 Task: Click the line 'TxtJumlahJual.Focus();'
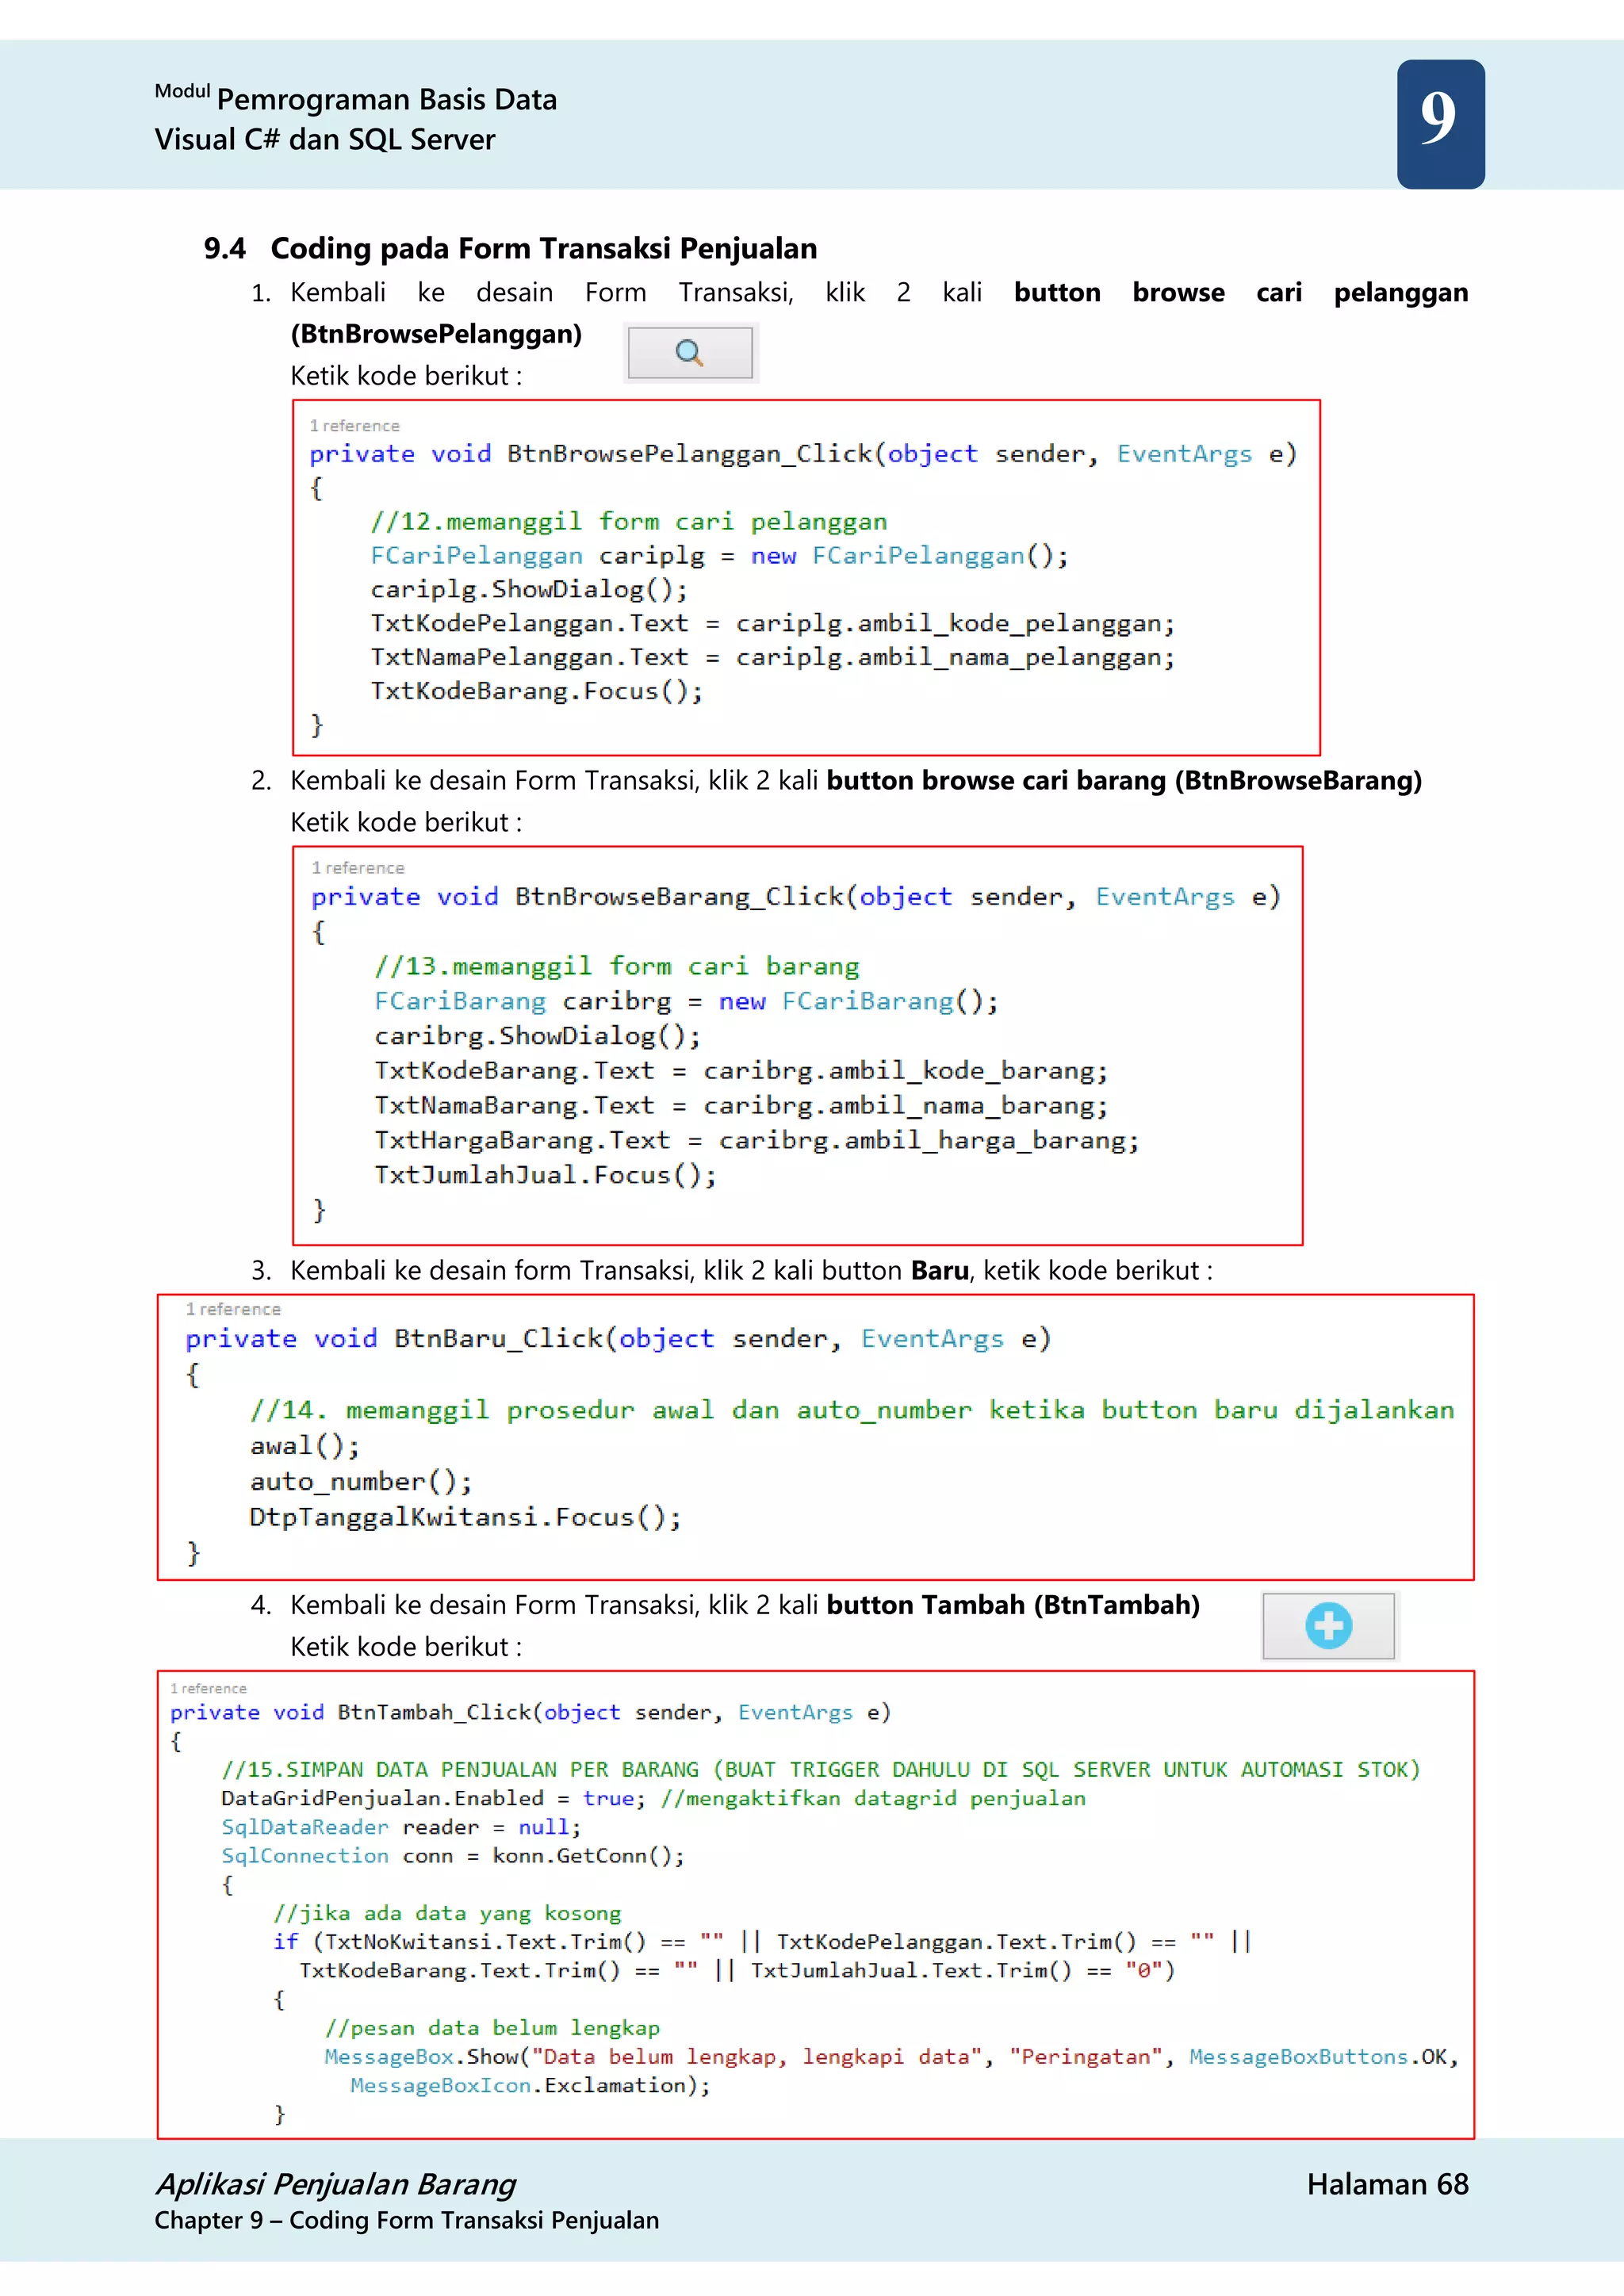pos(545,1175)
